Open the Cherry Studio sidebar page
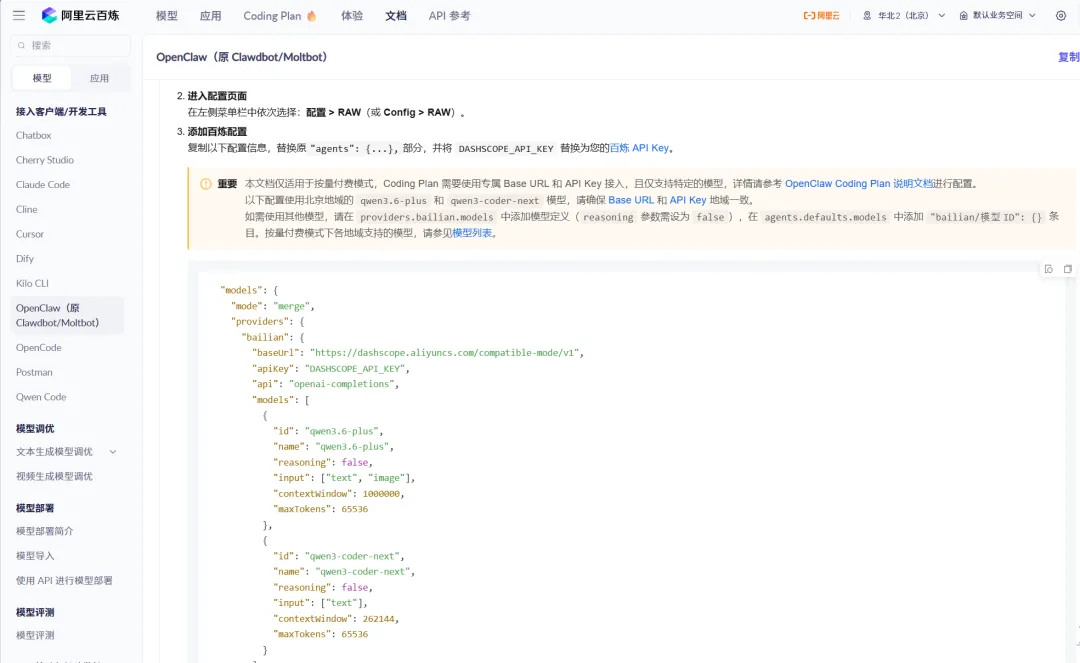This screenshot has width=1080, height=663. (x=45, y=160)
